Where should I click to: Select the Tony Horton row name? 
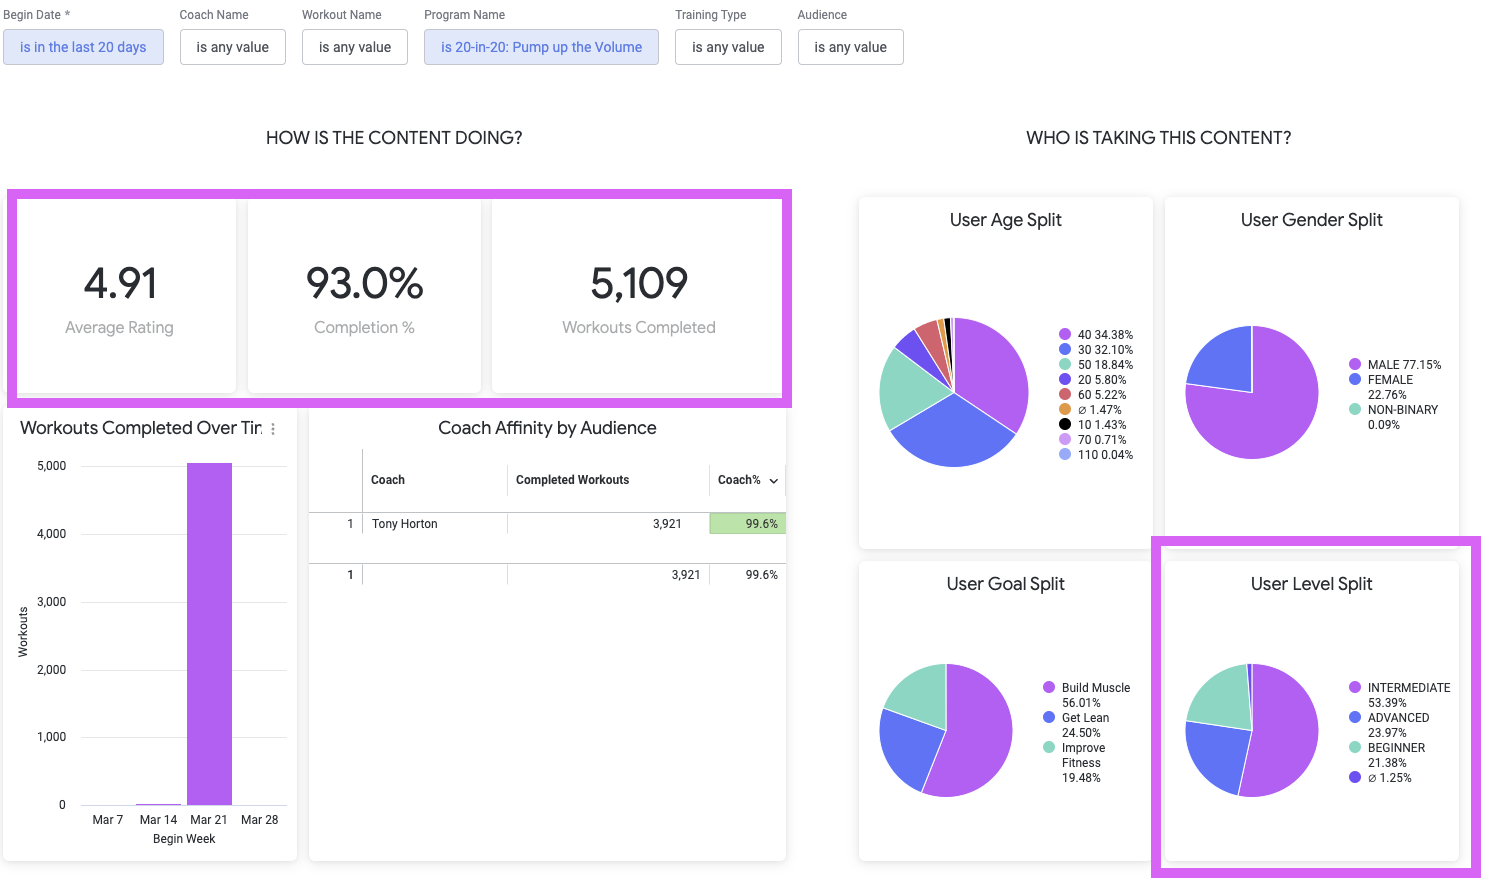(x=405, y=524)
